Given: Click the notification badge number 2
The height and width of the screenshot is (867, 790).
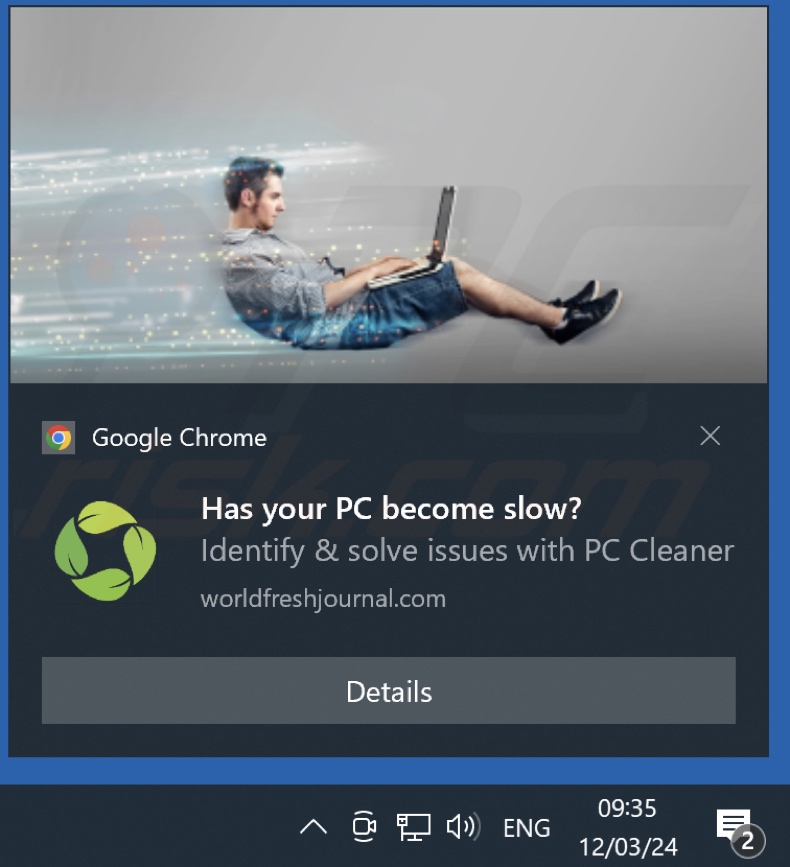Looking at the screenshot, I should click(748, 841).
